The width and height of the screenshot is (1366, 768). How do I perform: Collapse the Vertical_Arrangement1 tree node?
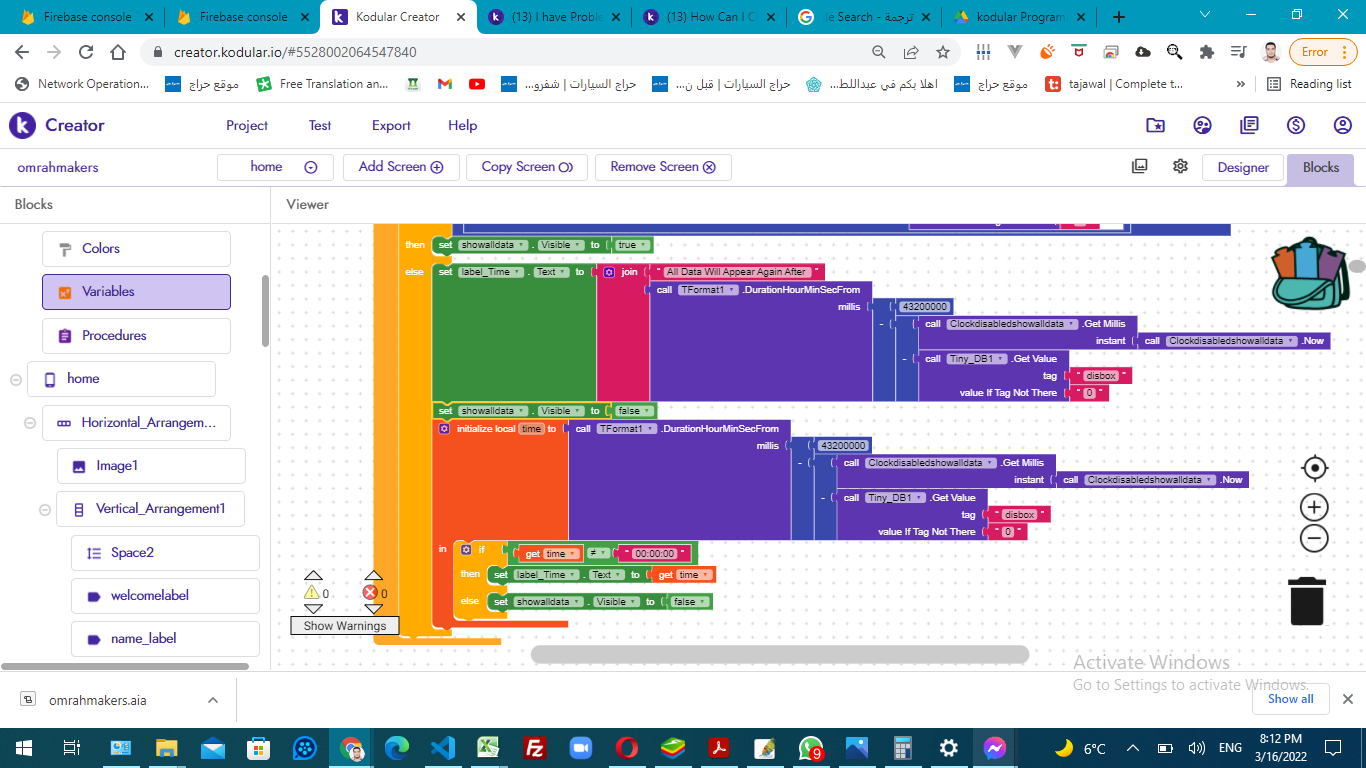point(45,509)
